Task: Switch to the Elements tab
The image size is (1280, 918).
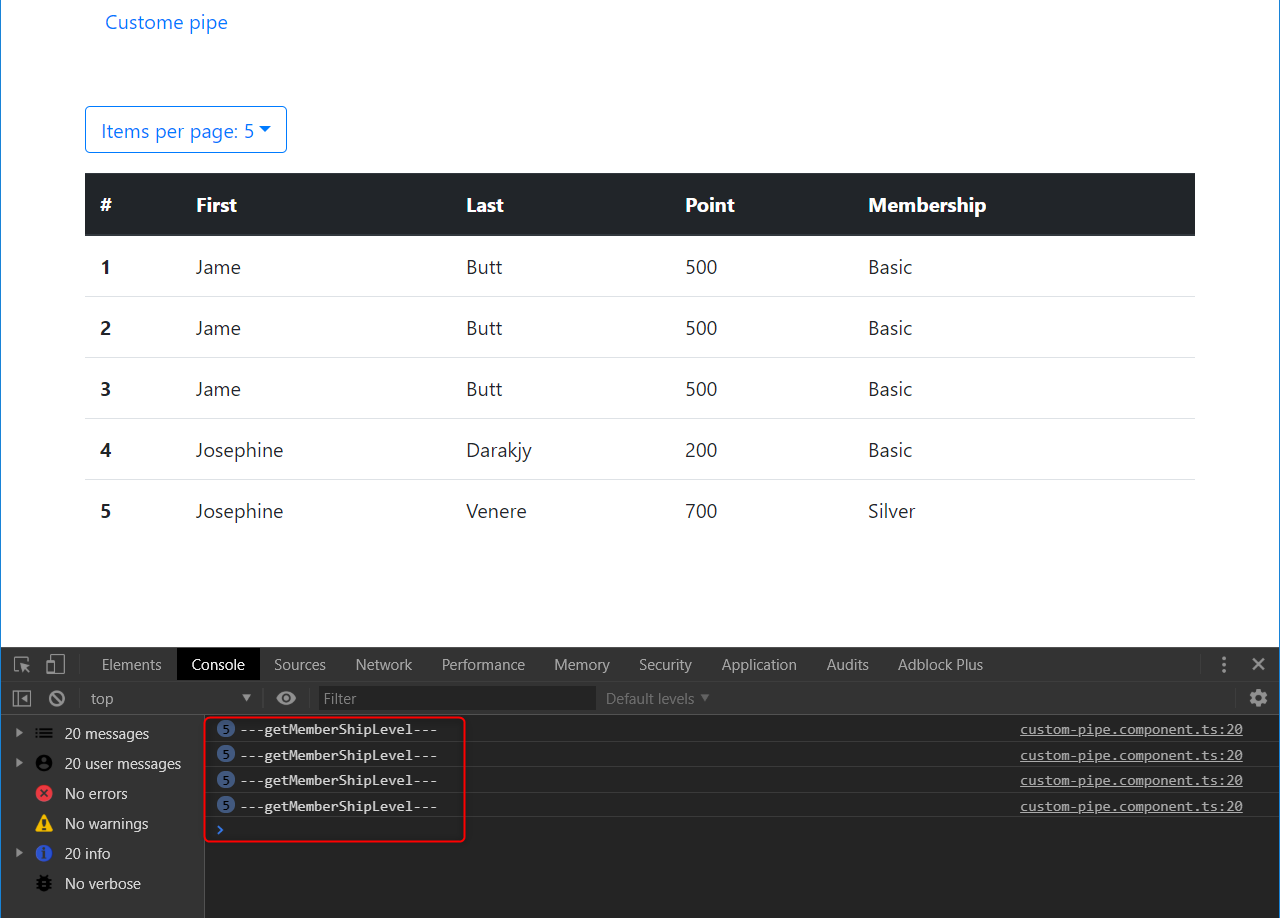Action: [x=131, y=665]
